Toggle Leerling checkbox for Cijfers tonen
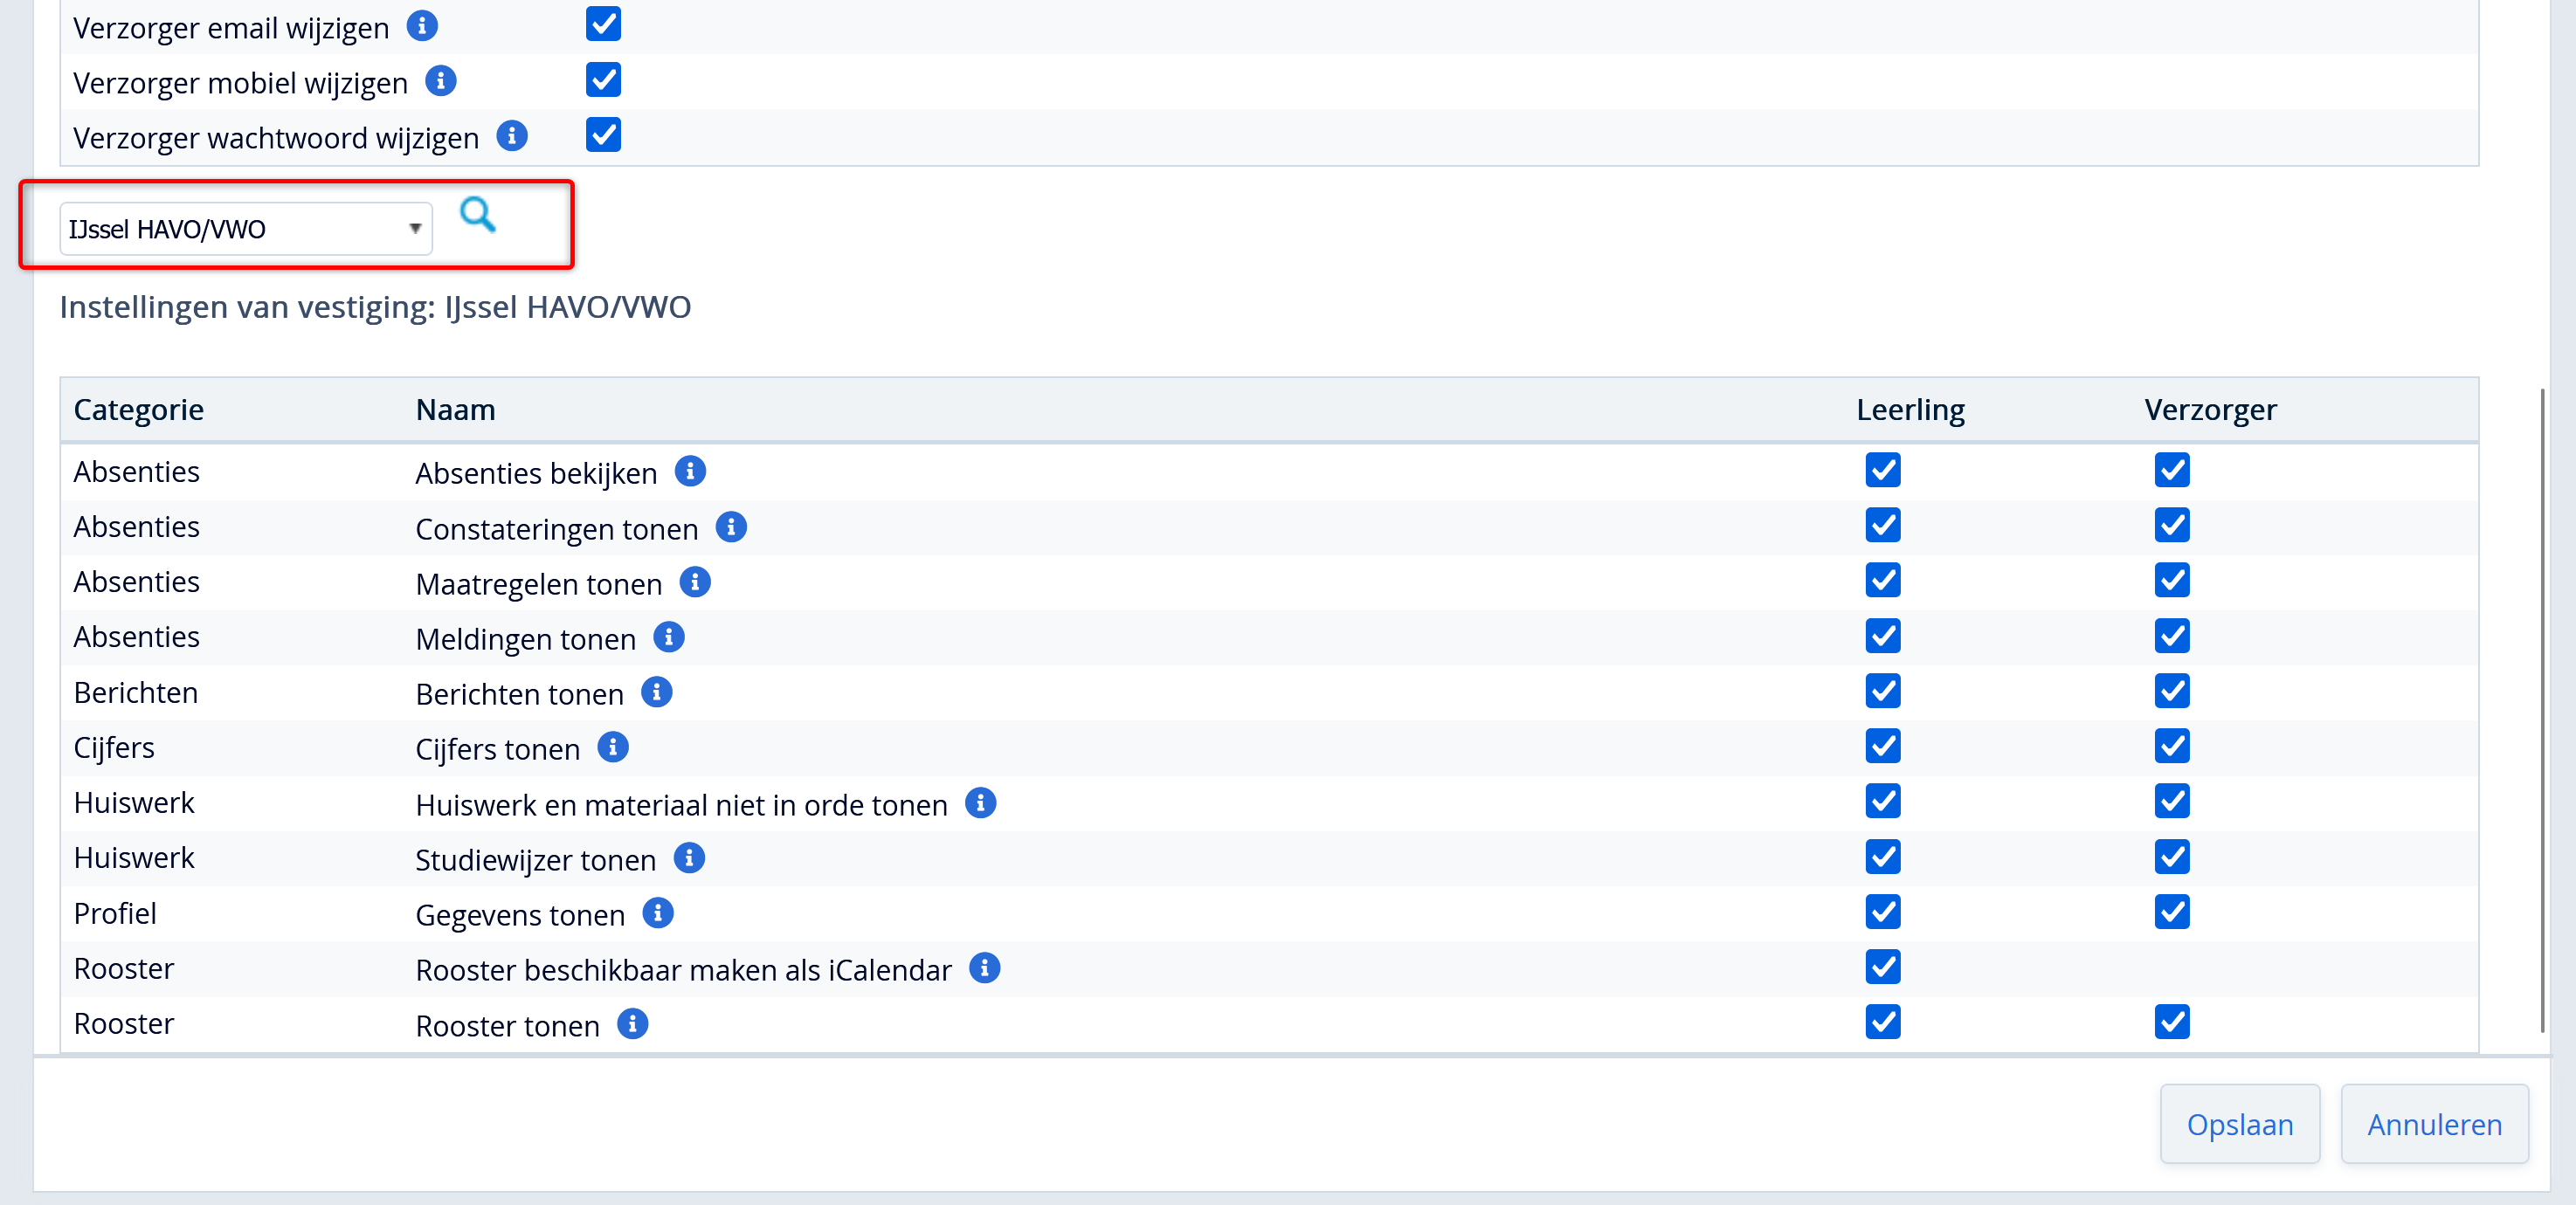 [x=1883, y=746]
